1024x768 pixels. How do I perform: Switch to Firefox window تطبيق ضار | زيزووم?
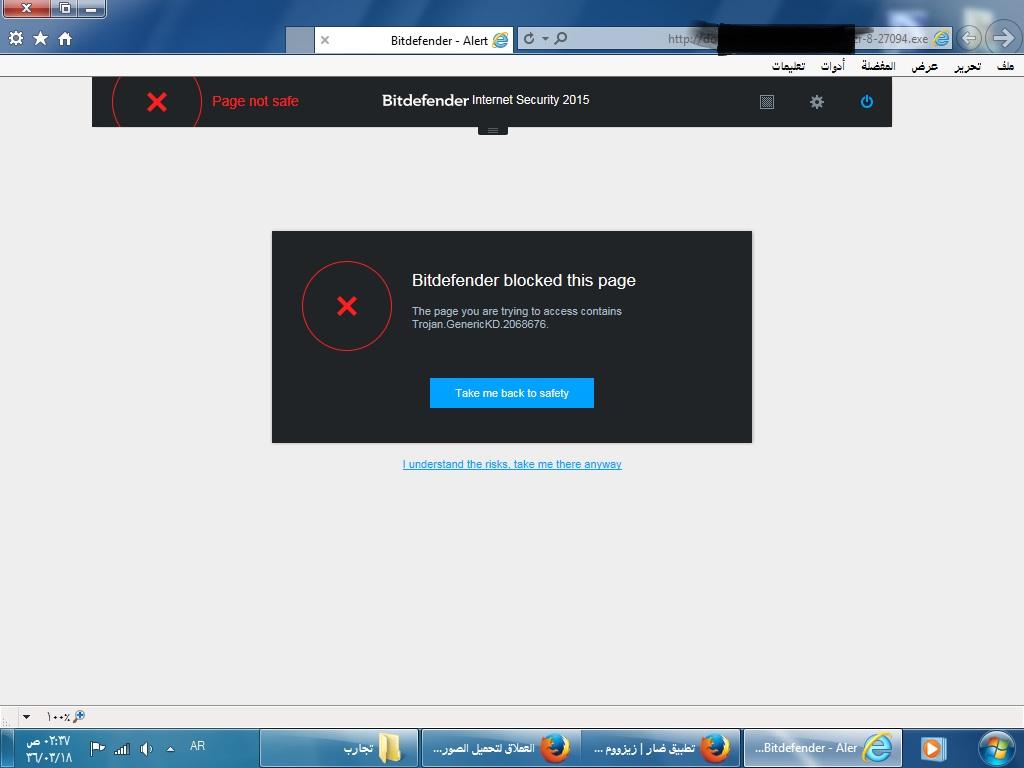pos(660,748)
